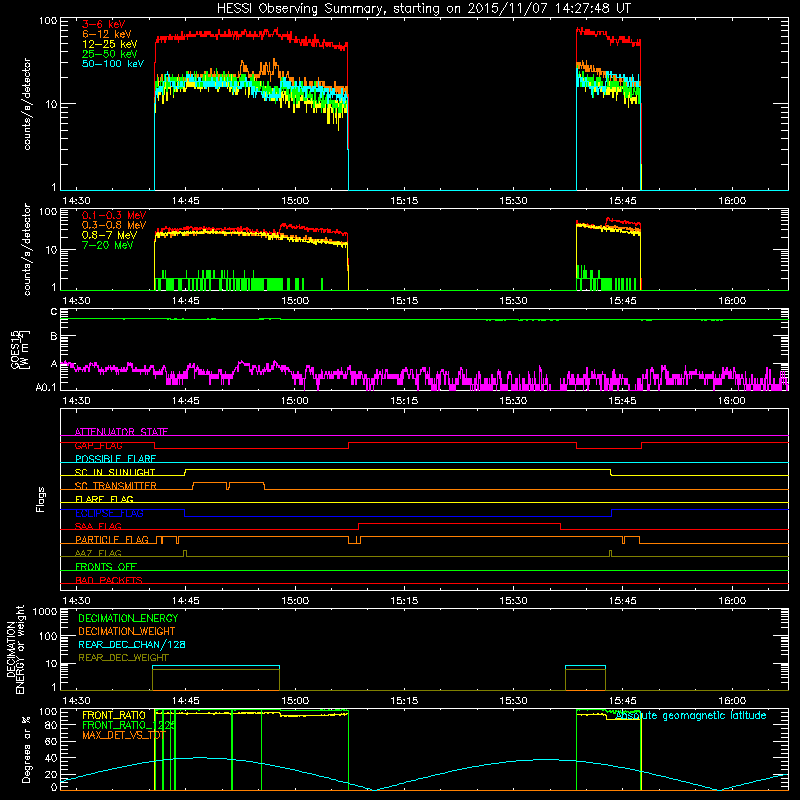800x800 pixels.
Task: Click the REAR_DEC_WEIGHT legend label
Action: click(x=123, y=658)
